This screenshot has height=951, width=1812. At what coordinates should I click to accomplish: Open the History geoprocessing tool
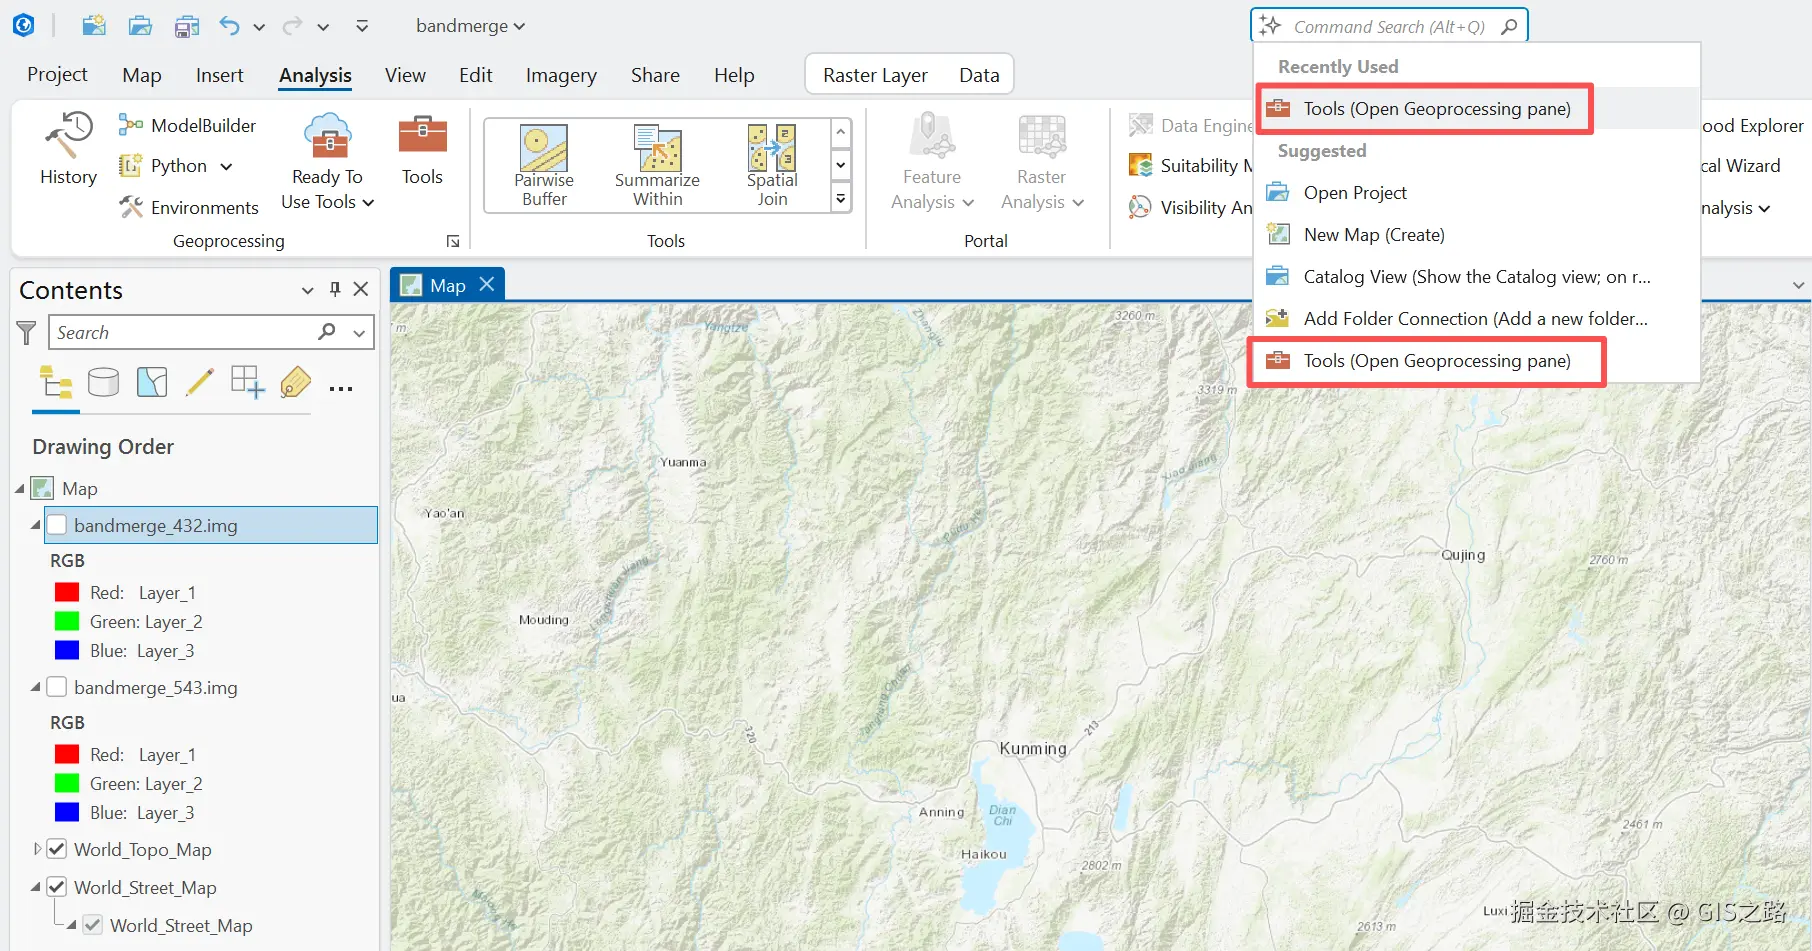point(68,148)
